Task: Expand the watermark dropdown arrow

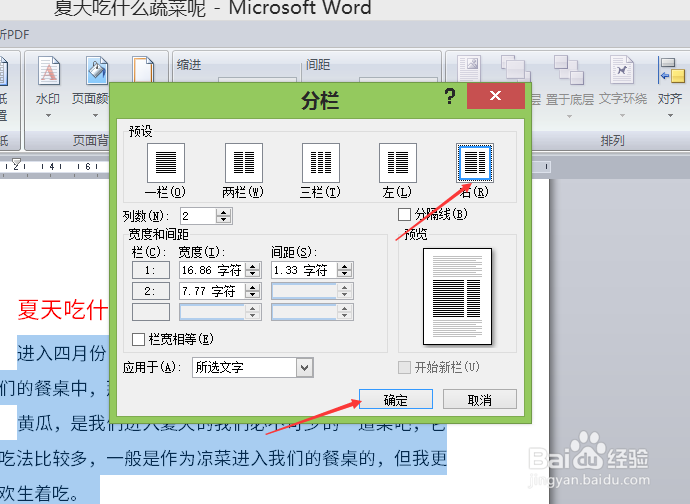Action: 48,116
